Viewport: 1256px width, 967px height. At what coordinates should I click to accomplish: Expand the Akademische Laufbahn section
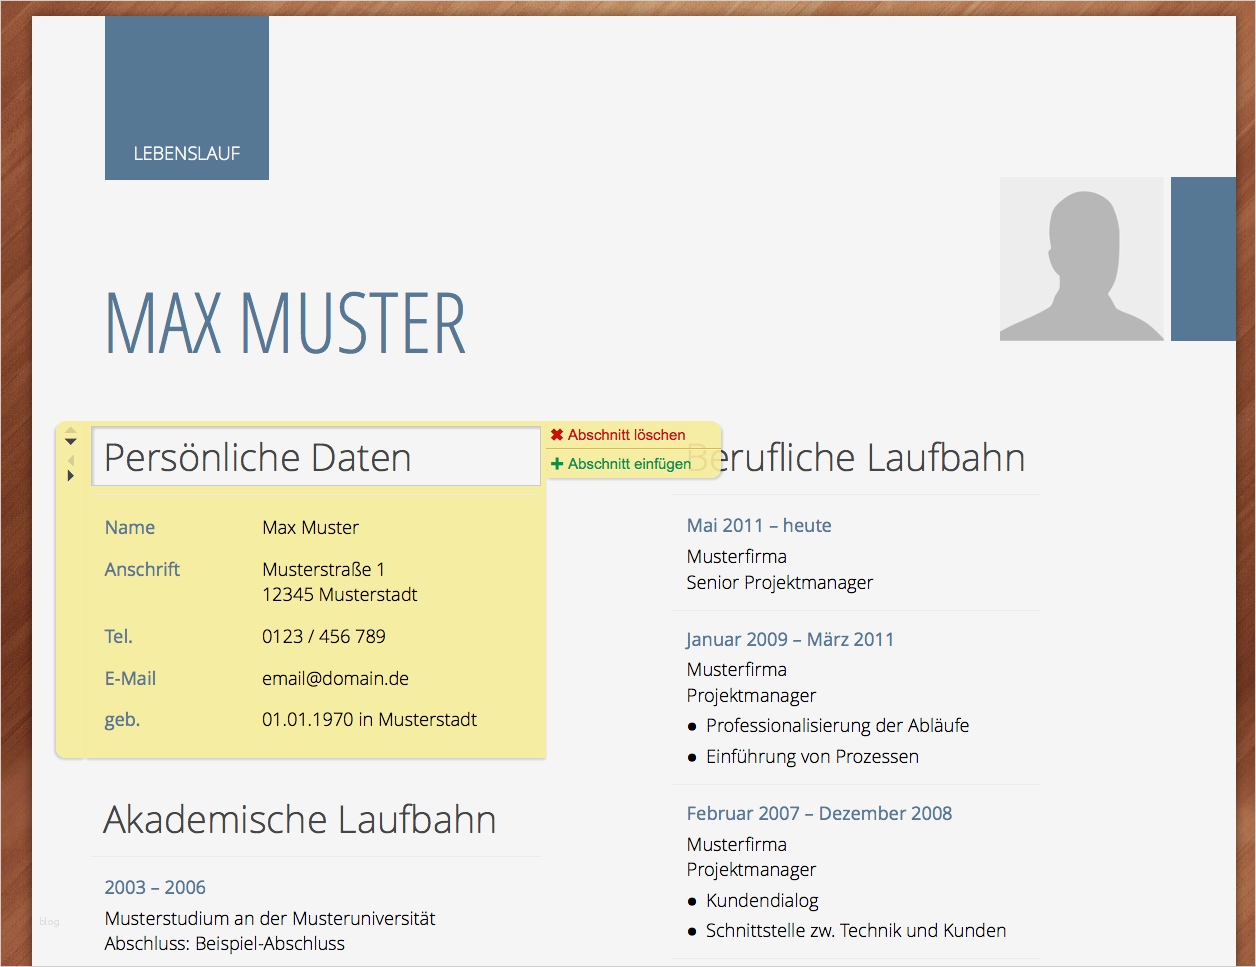point(299,819)
